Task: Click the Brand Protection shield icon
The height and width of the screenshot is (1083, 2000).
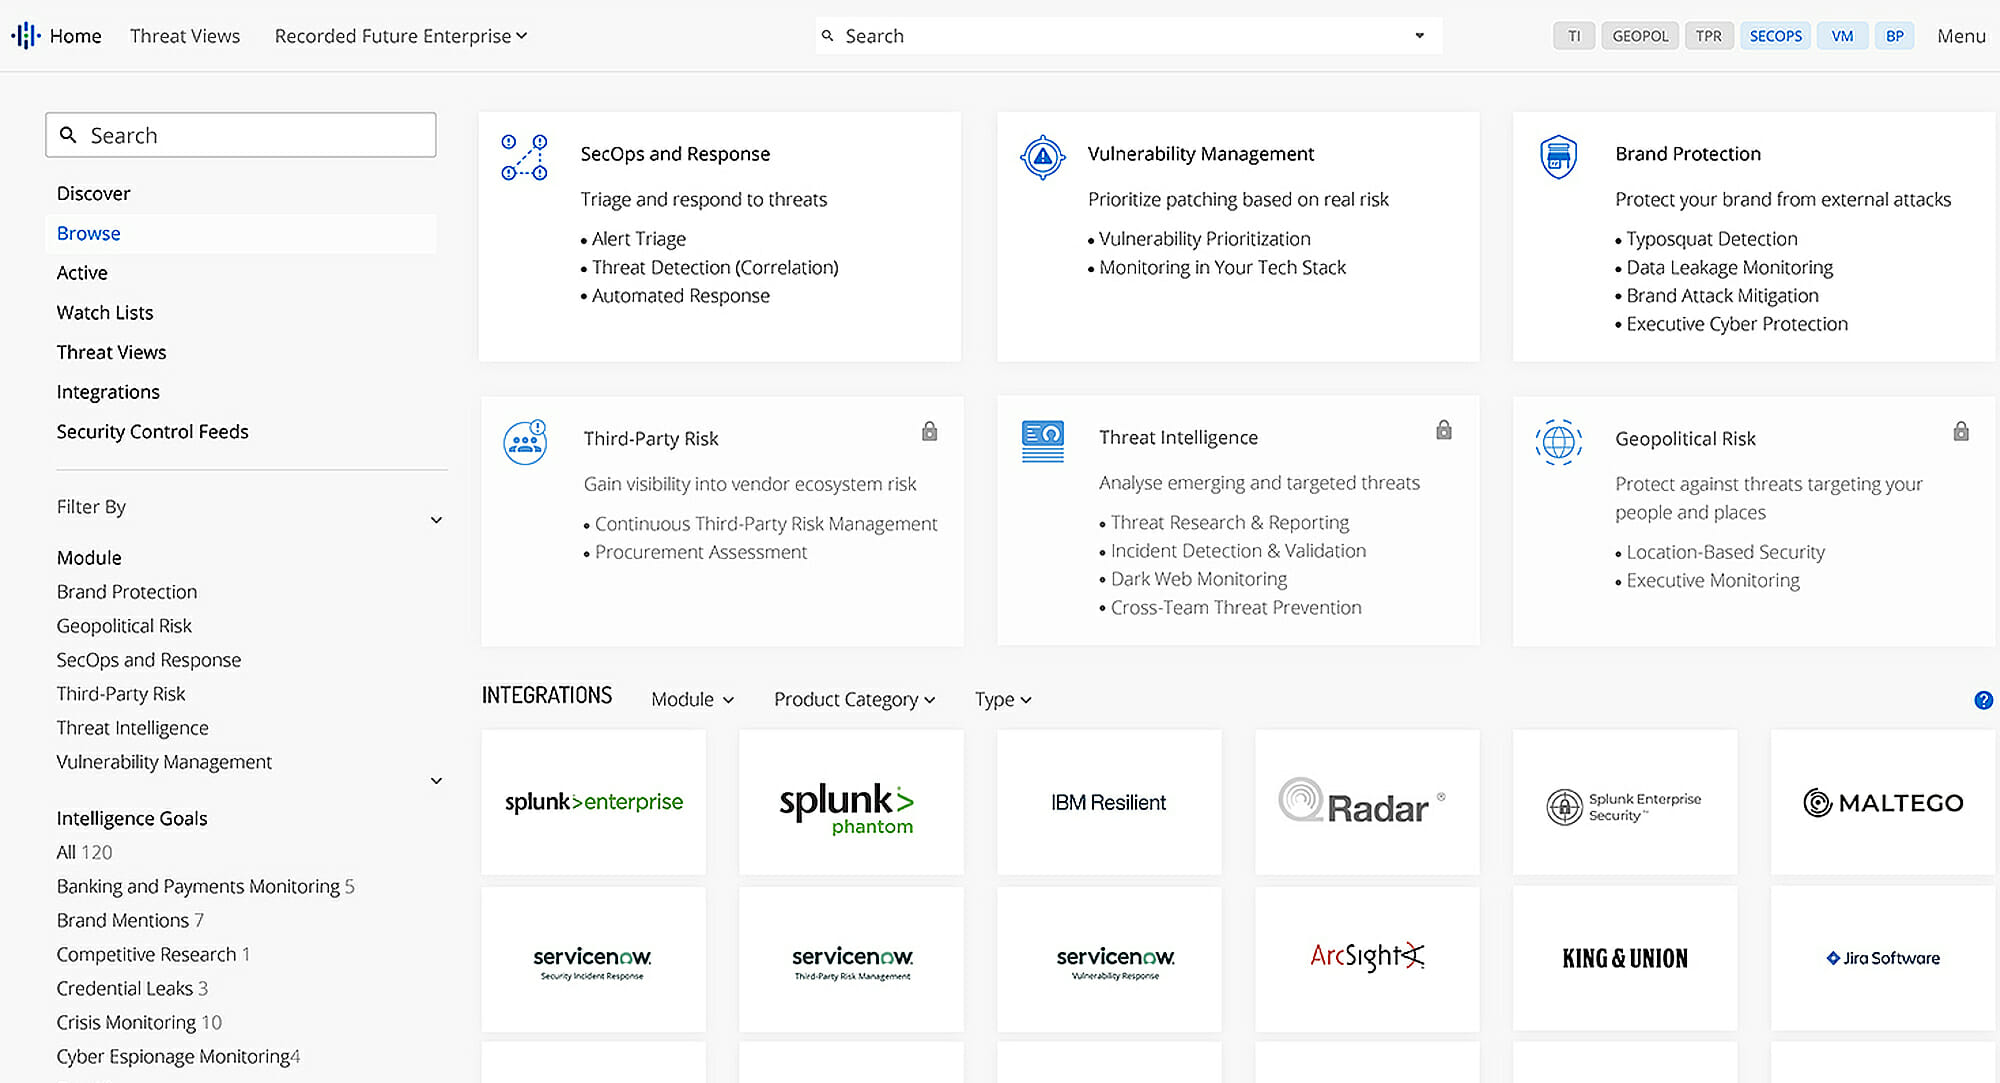Action: coord(1558,157)
